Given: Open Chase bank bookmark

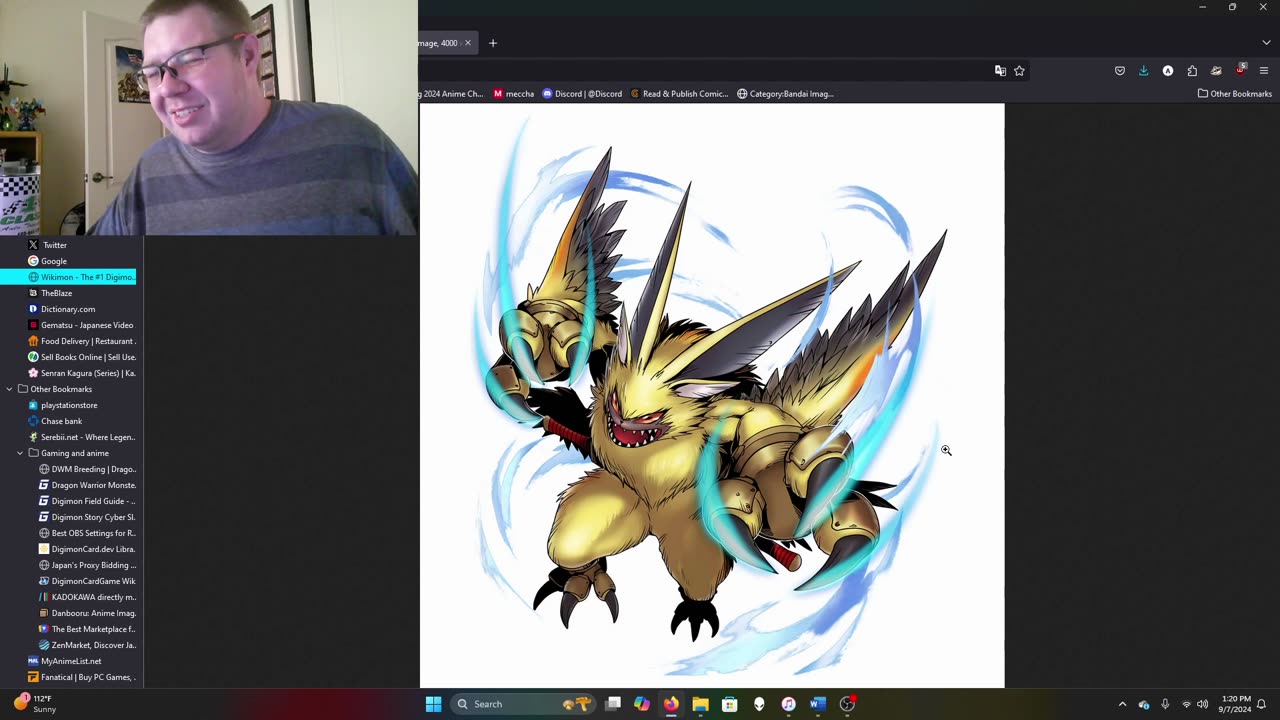Looking at the screenshot, I should [55, 421].
